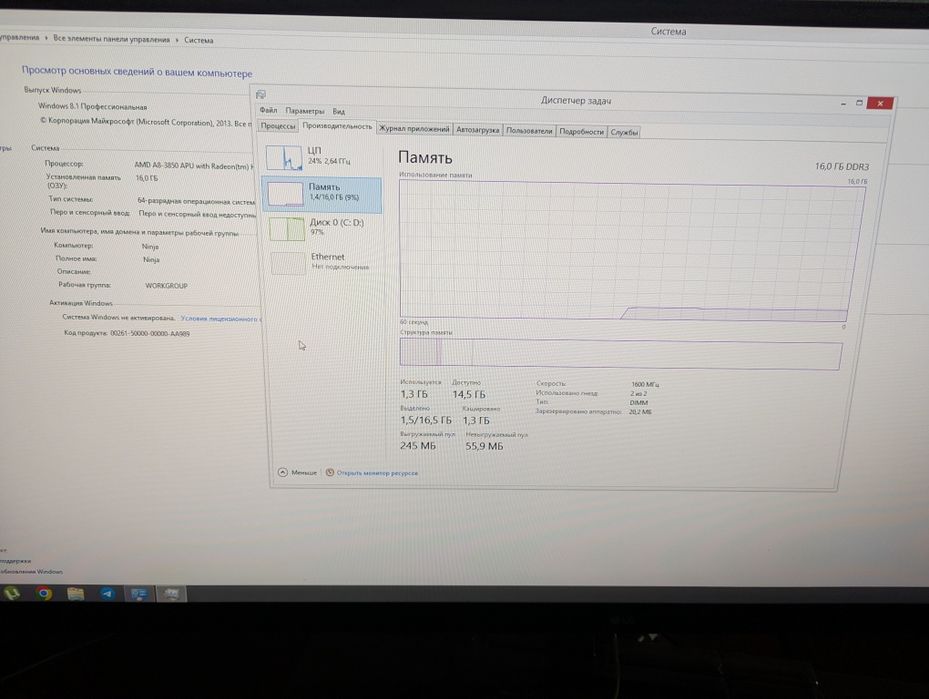Click the Просмотр основных сведений heading
Image resolution: width=929 pixels, height=699 pixels.
tap(137, 72)
